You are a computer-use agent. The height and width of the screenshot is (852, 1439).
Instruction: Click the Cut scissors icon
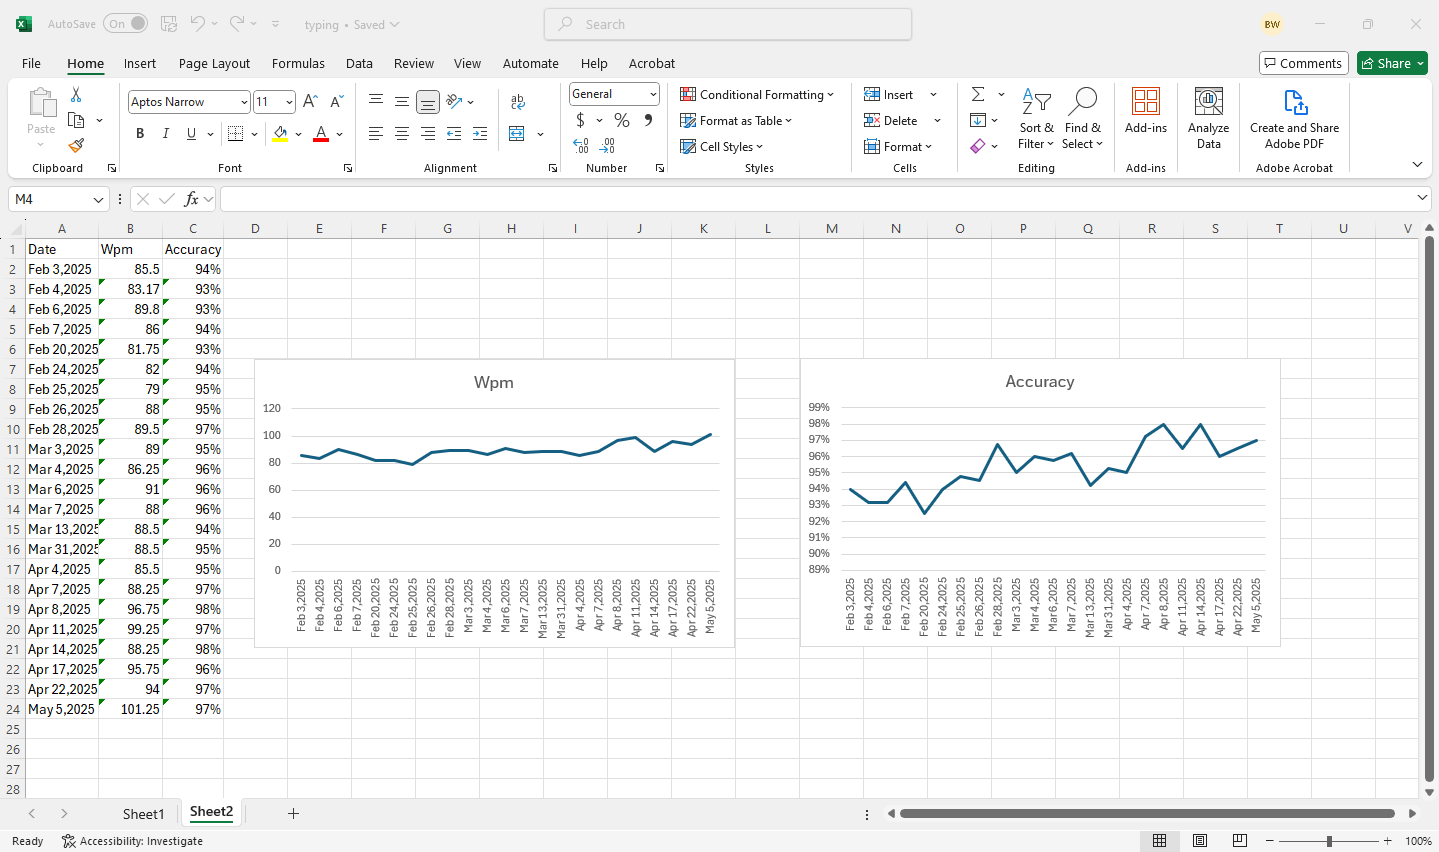pos(75,95)
